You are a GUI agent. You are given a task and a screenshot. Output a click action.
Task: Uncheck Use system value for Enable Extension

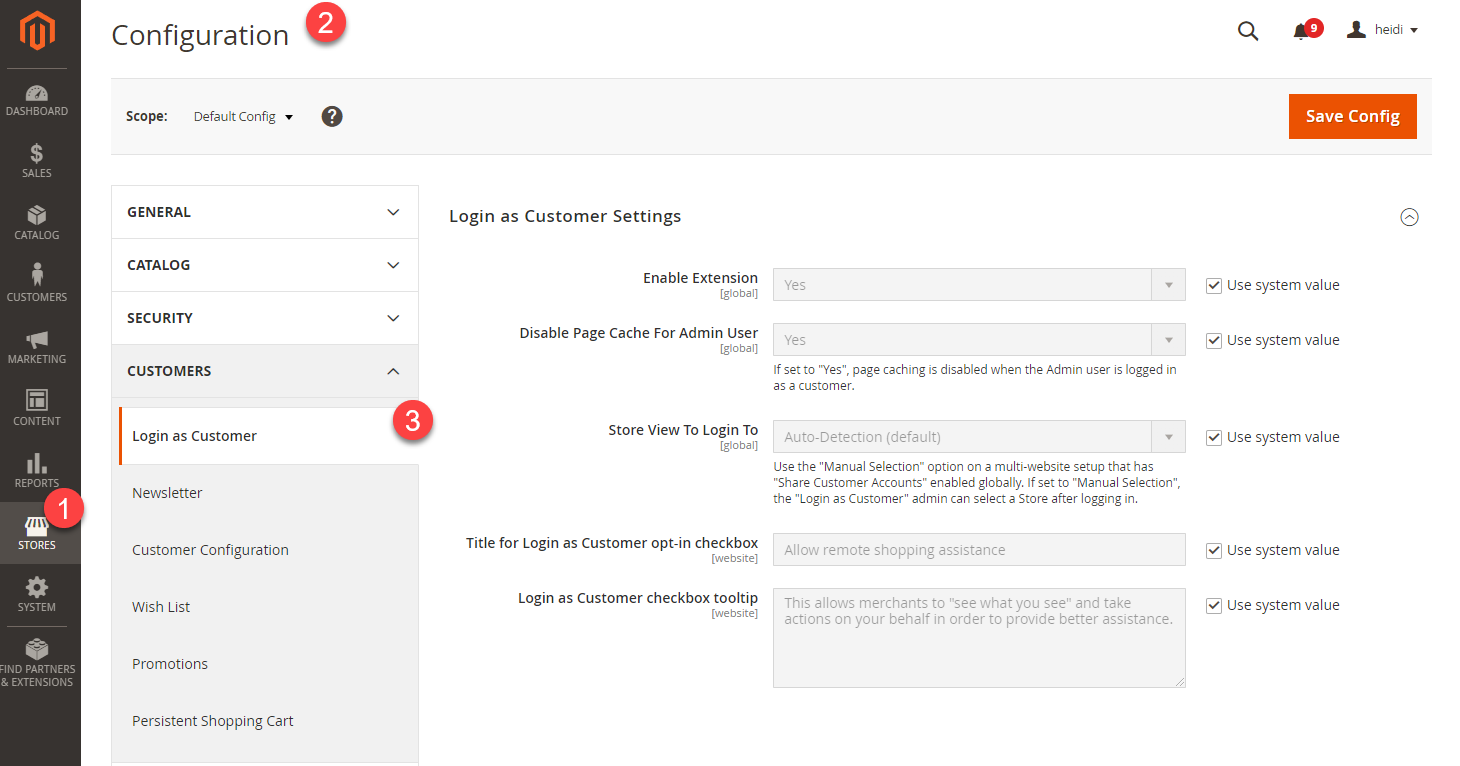pyautogui.click(x=1213, y=285)
